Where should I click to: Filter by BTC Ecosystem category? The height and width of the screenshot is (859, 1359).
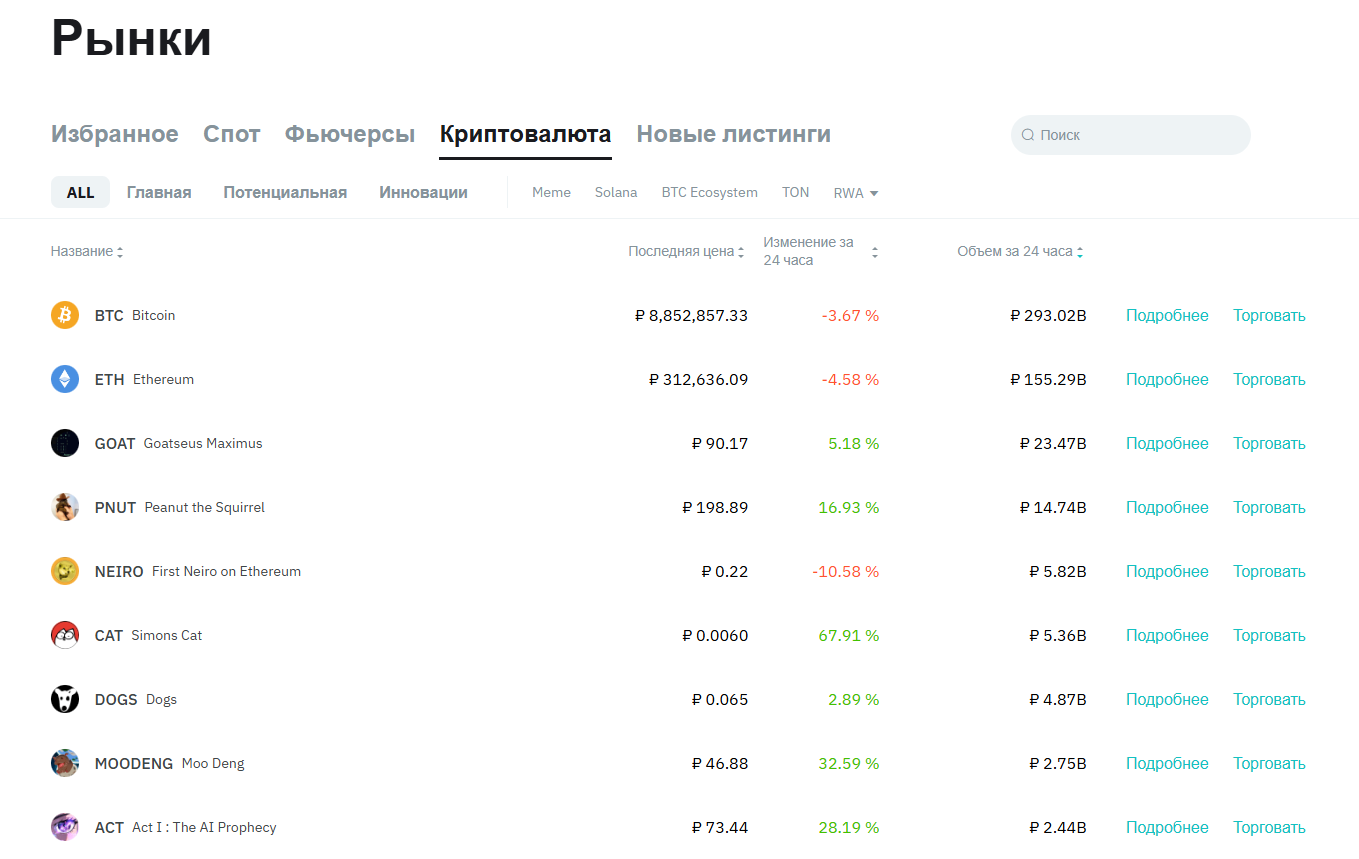[710, 192]
